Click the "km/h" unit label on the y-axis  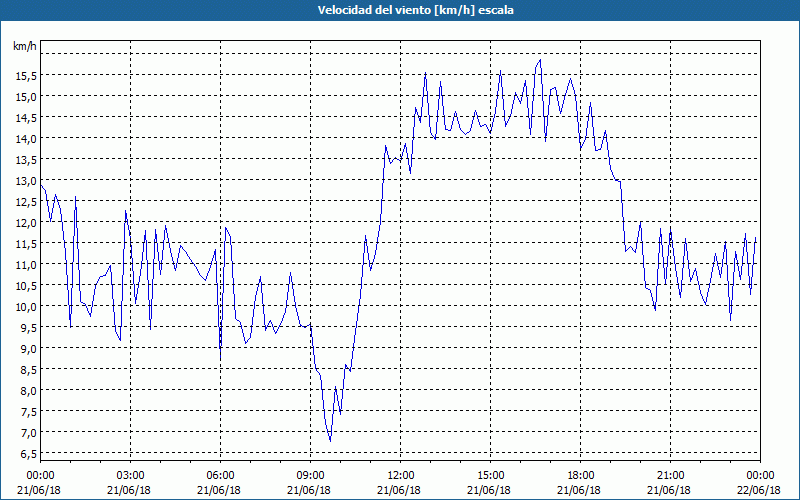click(x=24, y=46)
